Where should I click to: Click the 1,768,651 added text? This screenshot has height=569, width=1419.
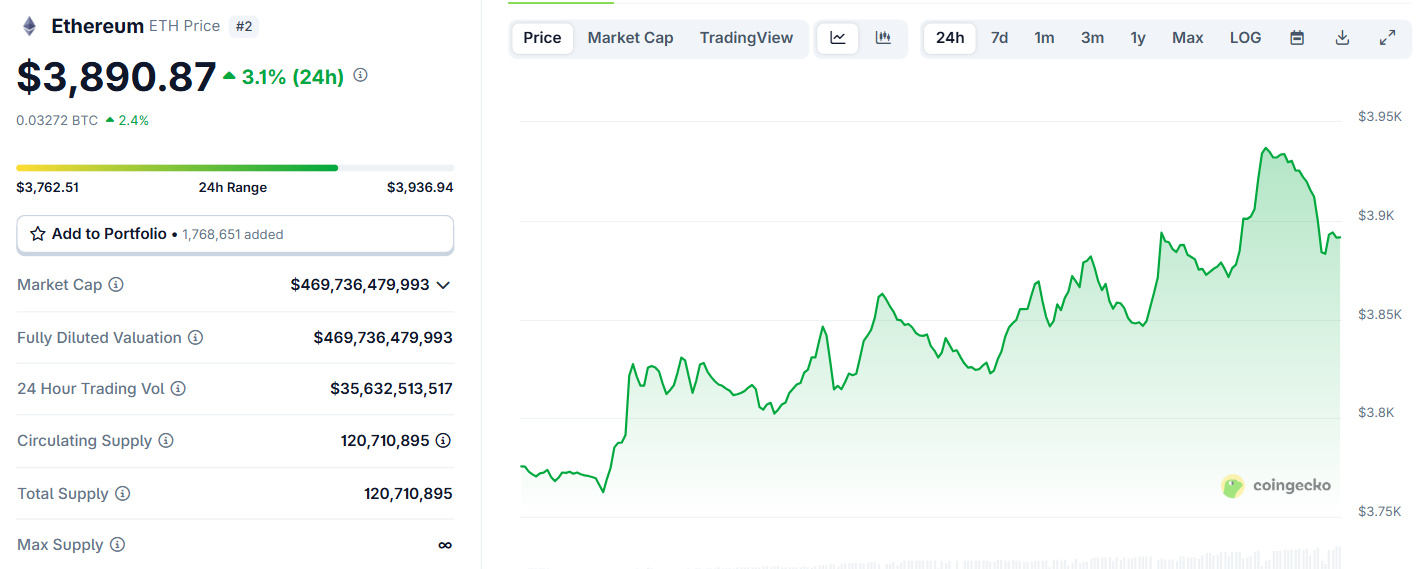[233, 235]
